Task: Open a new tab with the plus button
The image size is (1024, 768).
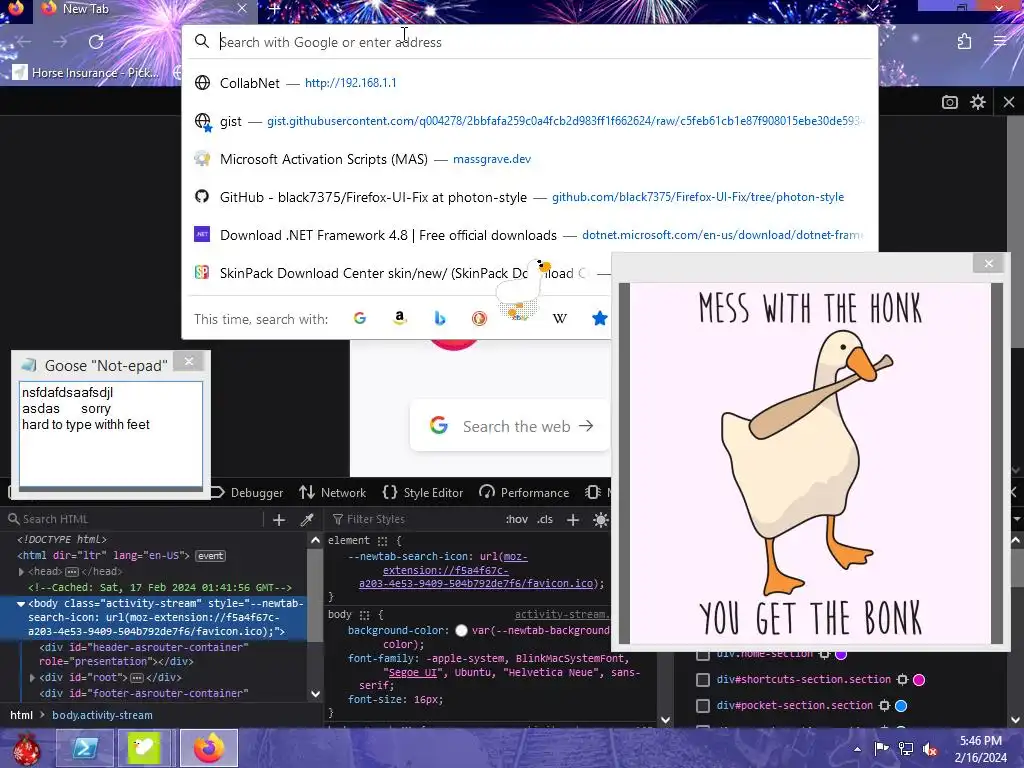Action: [274, 8]
